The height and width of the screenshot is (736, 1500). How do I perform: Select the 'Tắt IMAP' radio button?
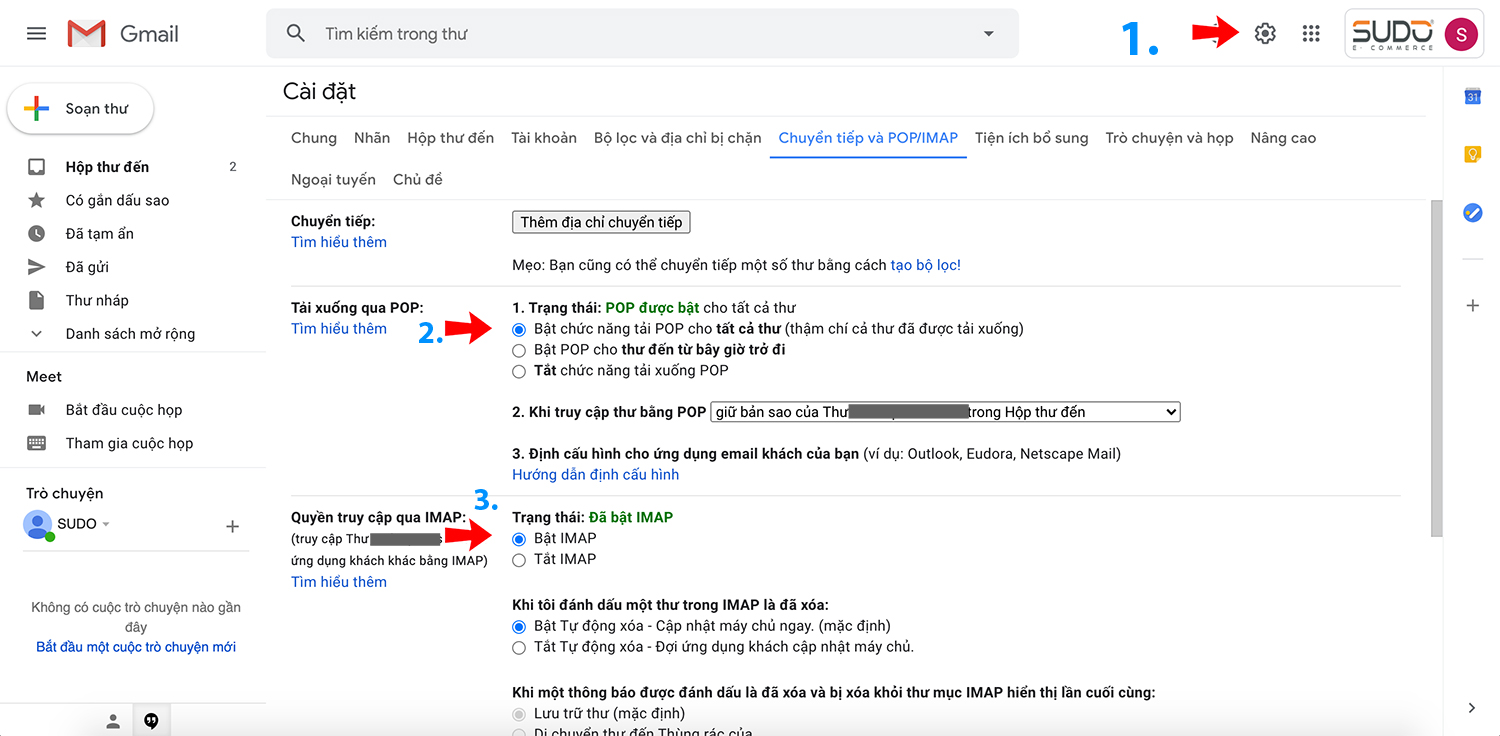pos(519,559)
